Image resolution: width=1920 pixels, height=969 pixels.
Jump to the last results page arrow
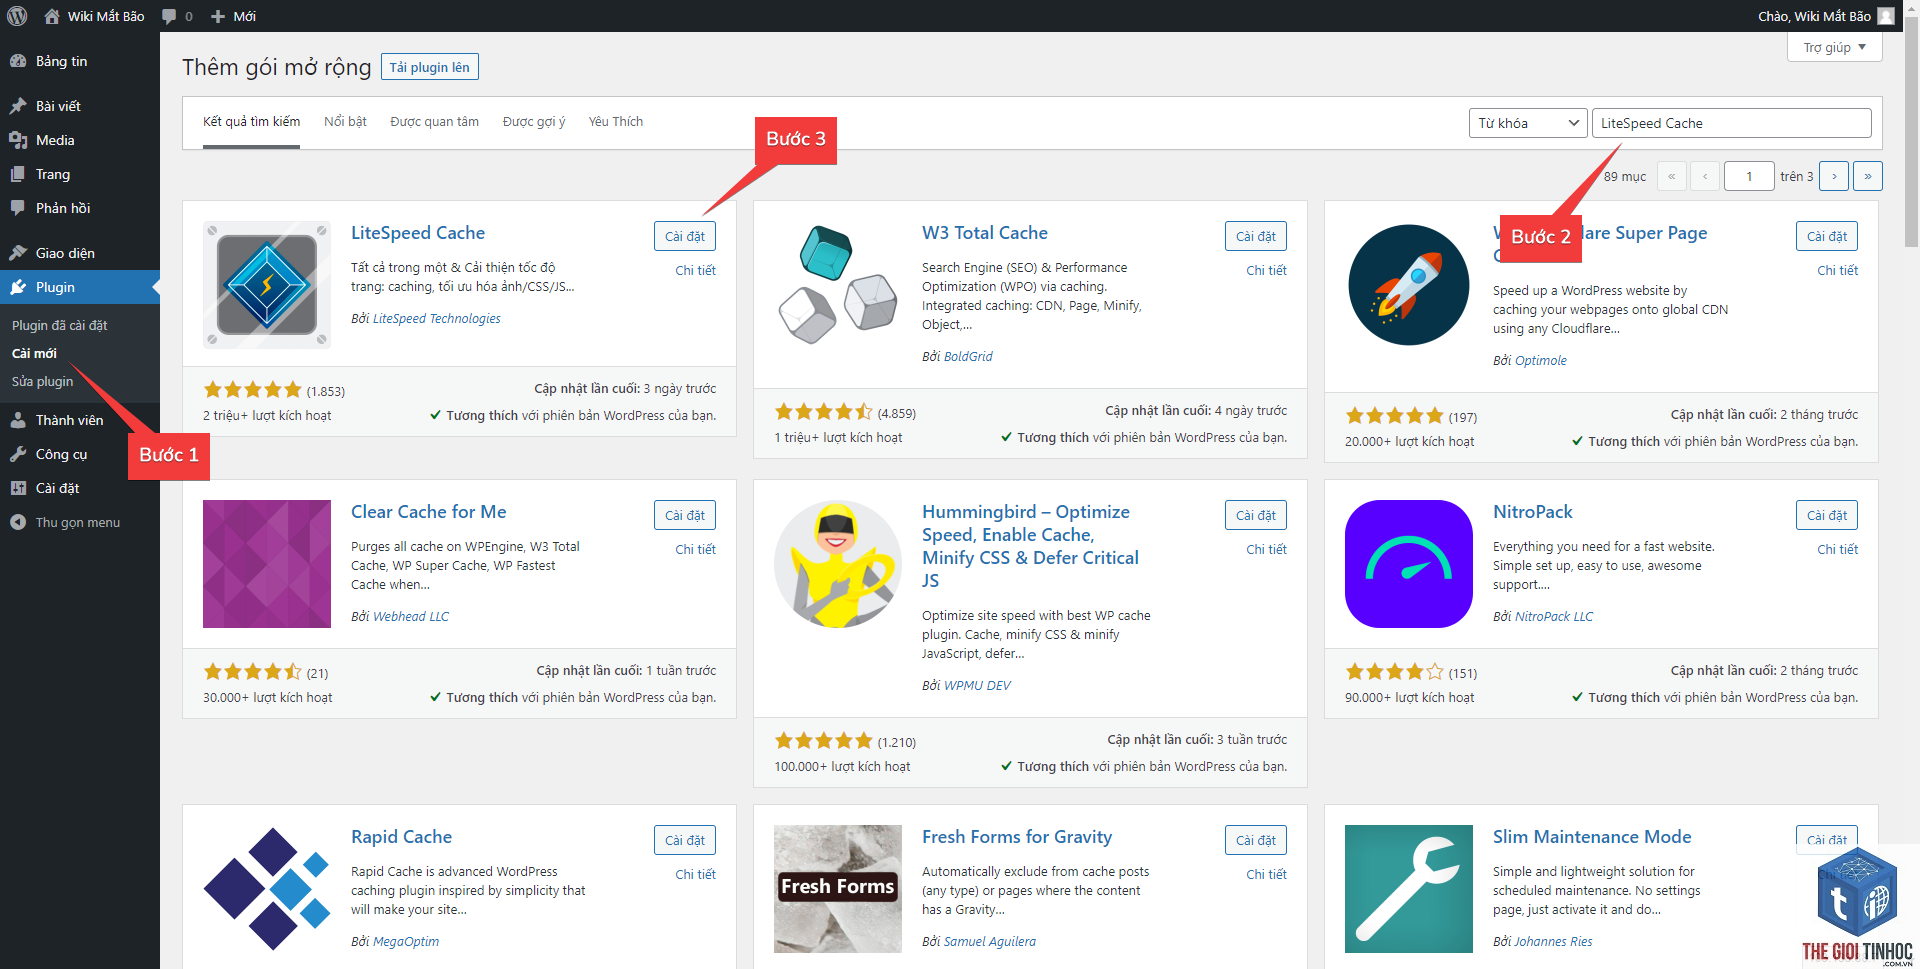1868,176
